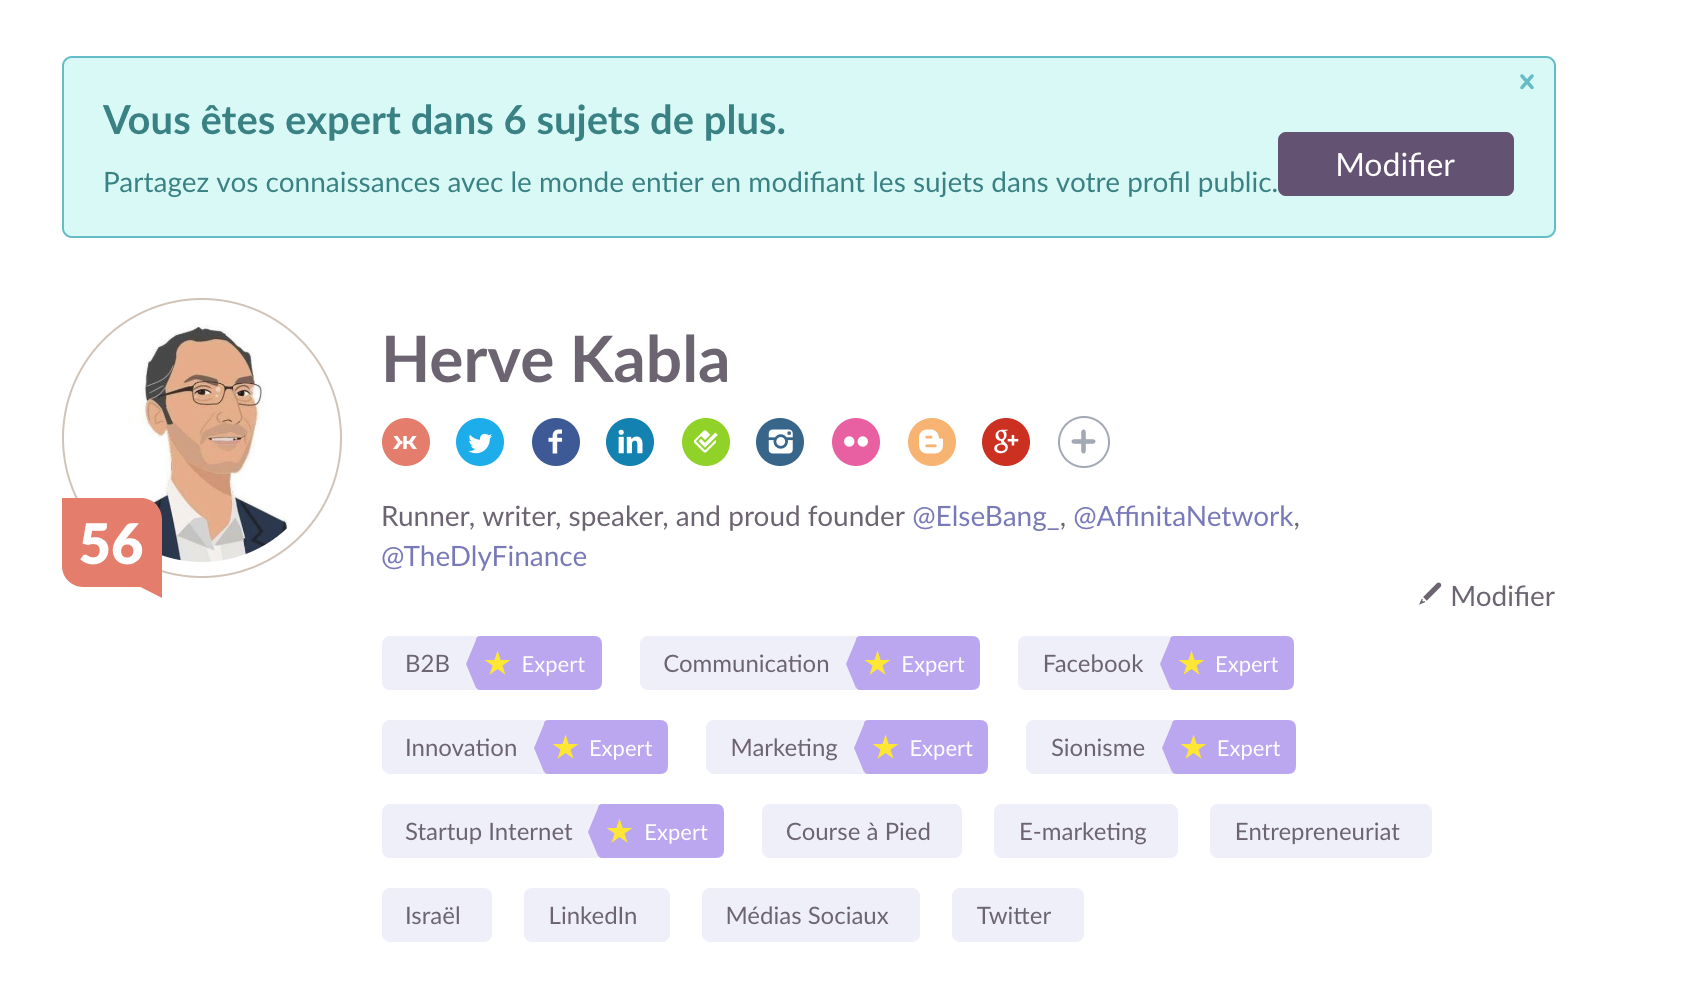
Task: Open the Facebook profile icon
Action: point(556,442)
